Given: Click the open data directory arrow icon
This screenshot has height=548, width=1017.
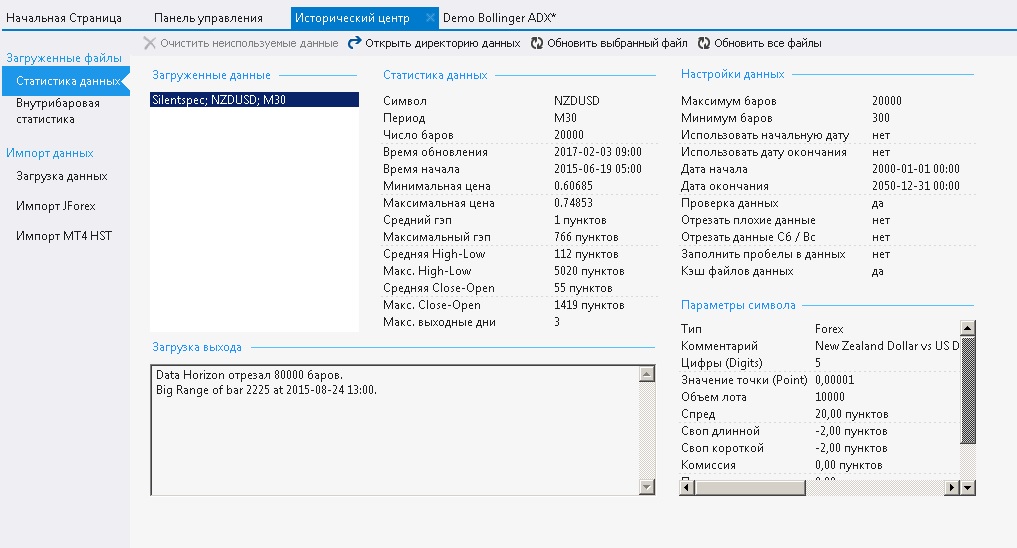Looking at the screenshot, I should [x=354, y=43].
